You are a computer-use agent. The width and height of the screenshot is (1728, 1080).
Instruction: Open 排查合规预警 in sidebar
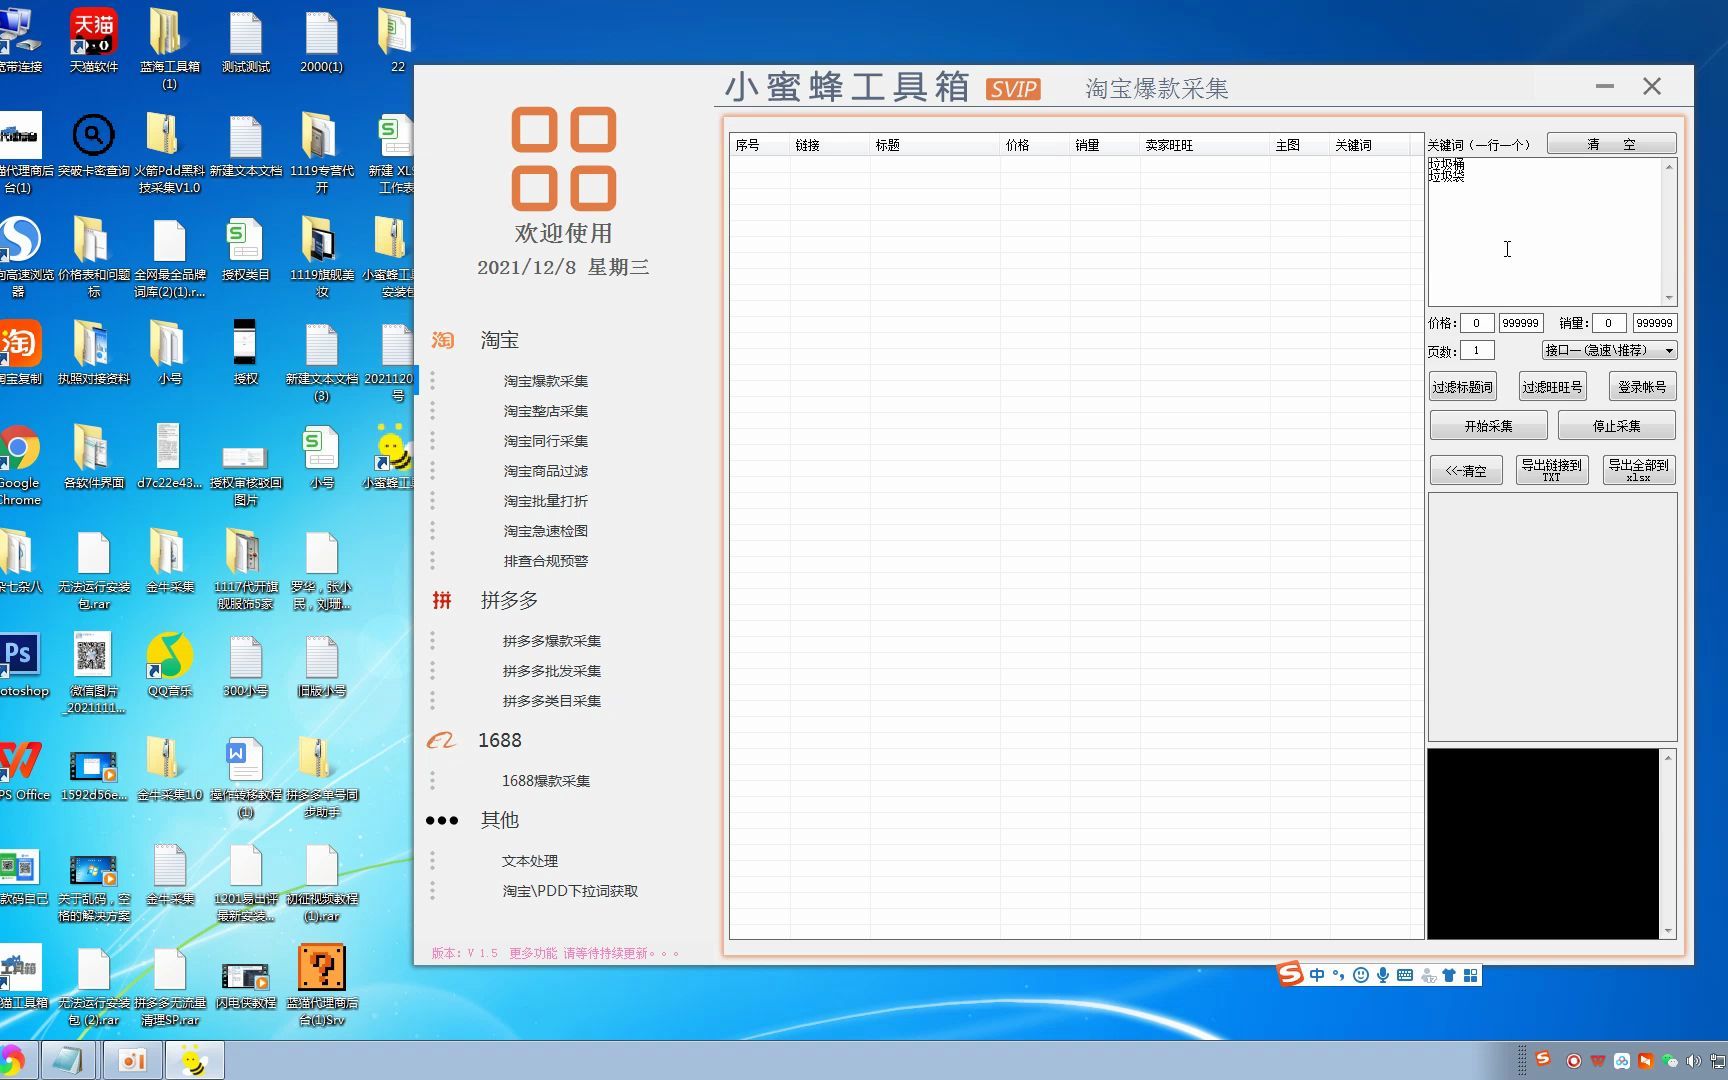point(545,561)
